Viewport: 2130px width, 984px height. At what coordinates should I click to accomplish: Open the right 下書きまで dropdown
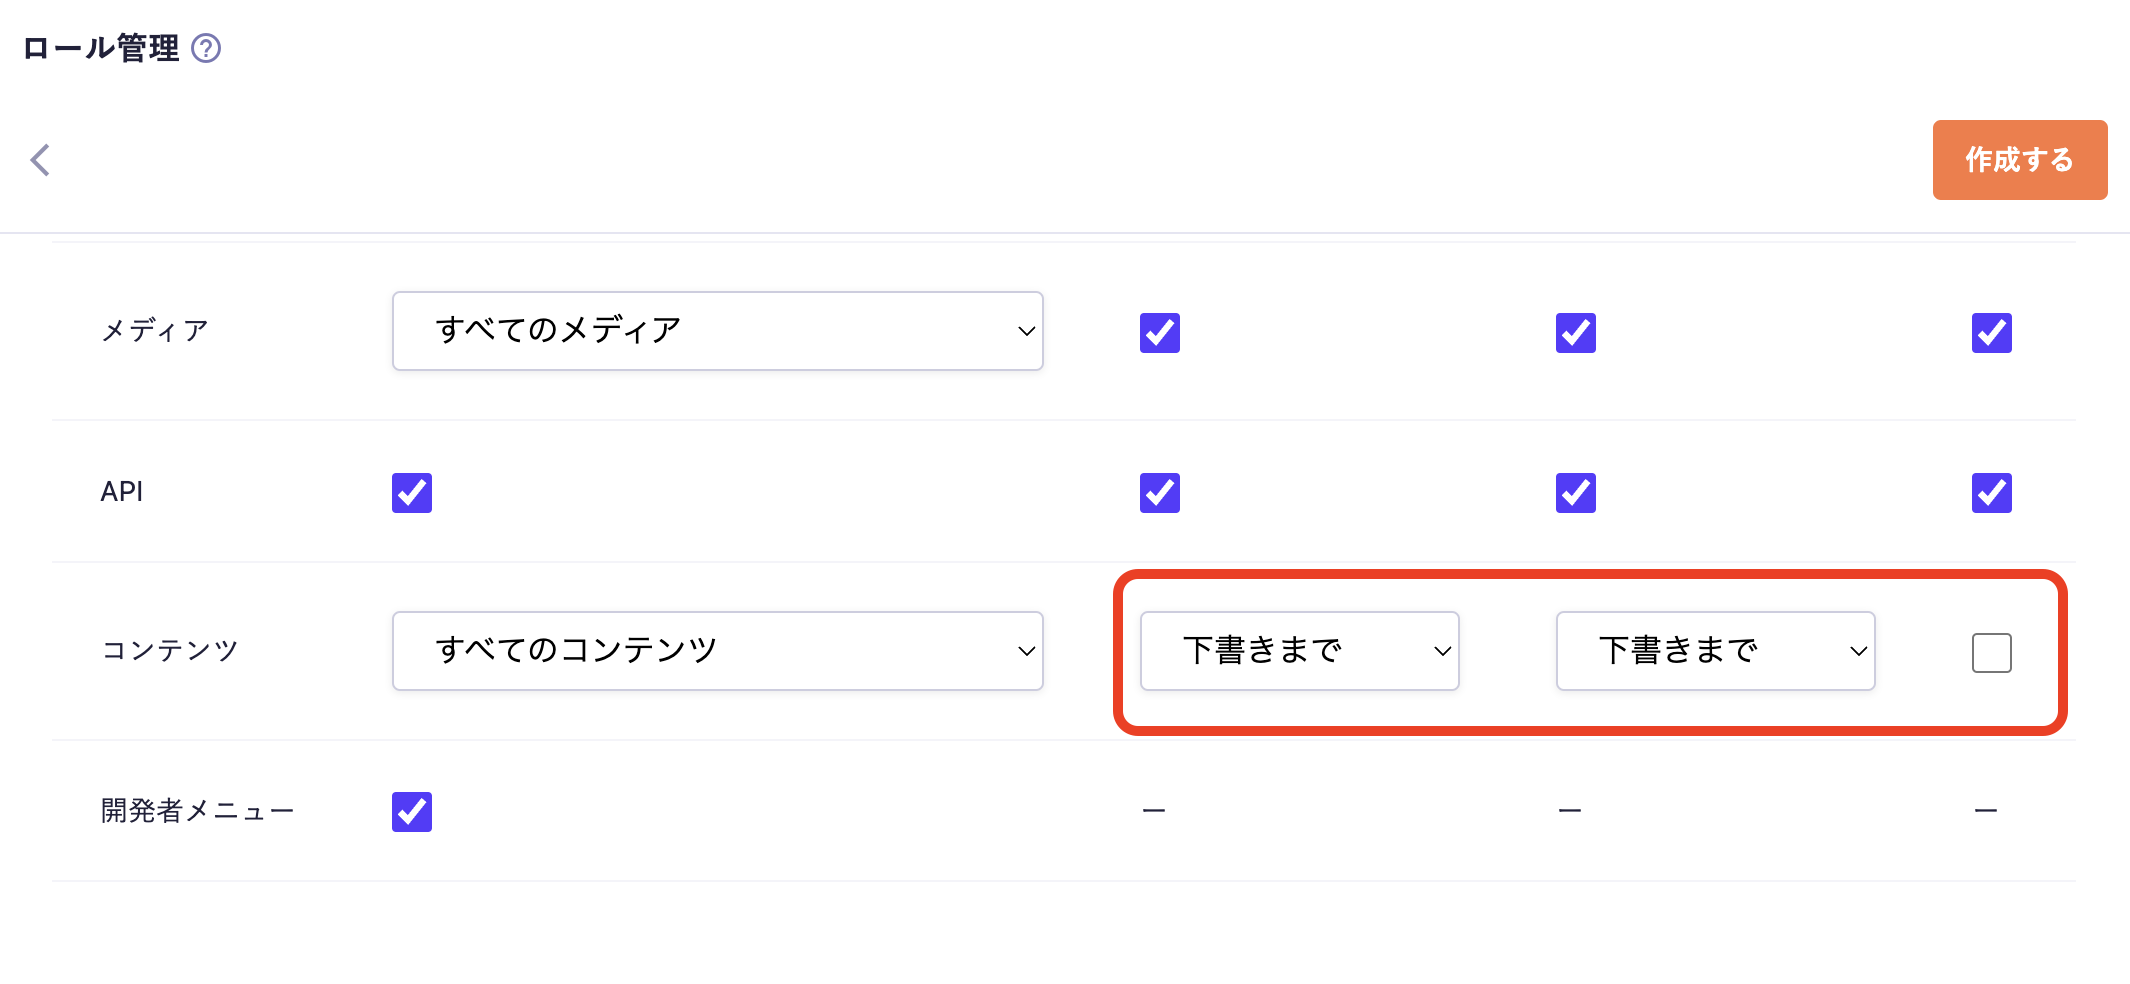pyautogui.click(x=1715, y=651)
